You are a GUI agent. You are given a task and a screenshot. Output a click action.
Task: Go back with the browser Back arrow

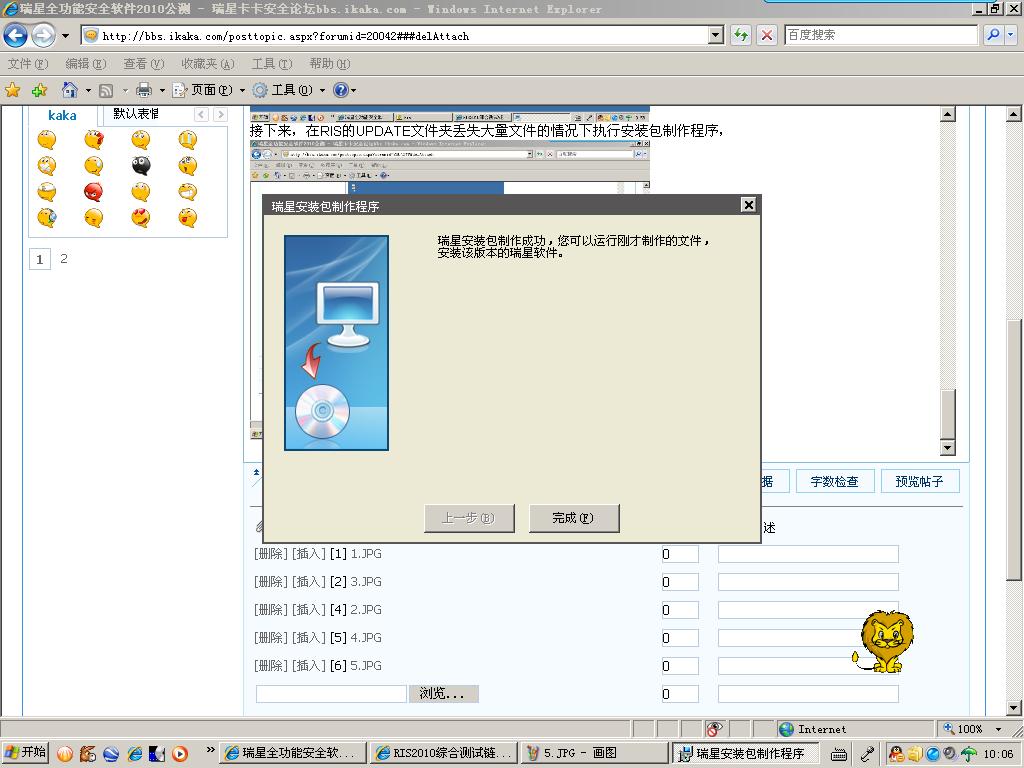tap(15, 35)
